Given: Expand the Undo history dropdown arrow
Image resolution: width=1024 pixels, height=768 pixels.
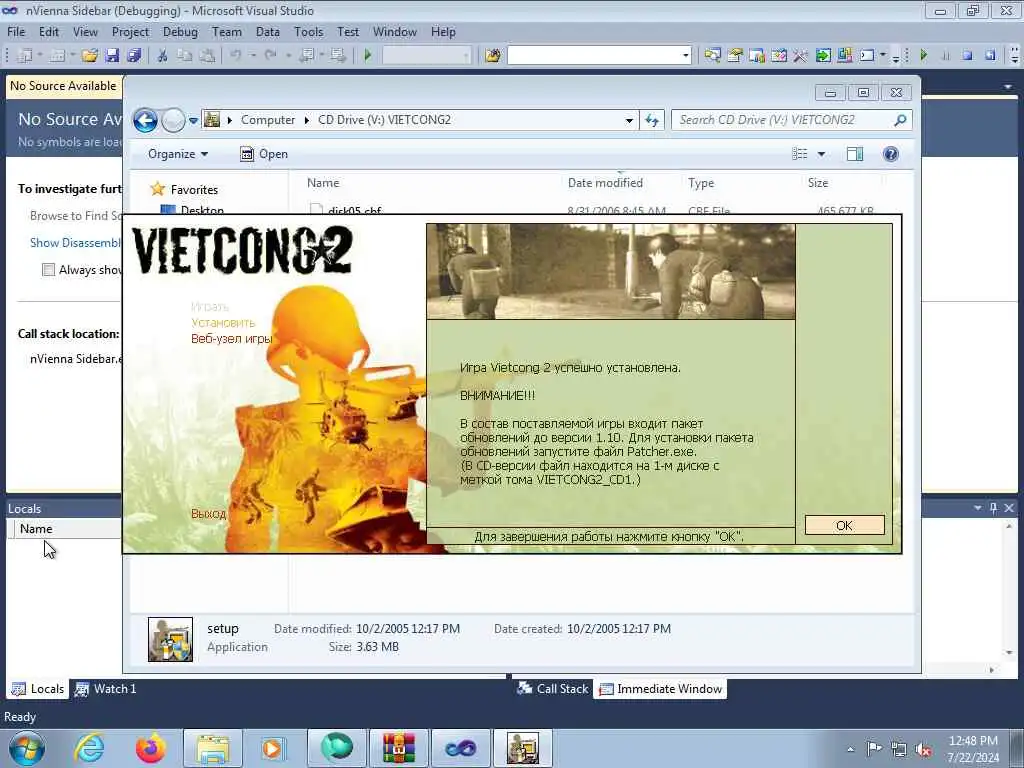Looking at the screenshot, I should click(x=253, y=56).
